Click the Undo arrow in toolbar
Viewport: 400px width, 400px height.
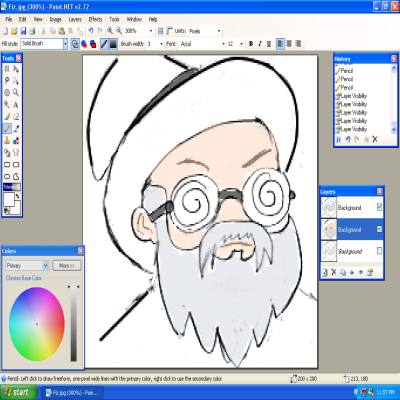click(91, 31)
